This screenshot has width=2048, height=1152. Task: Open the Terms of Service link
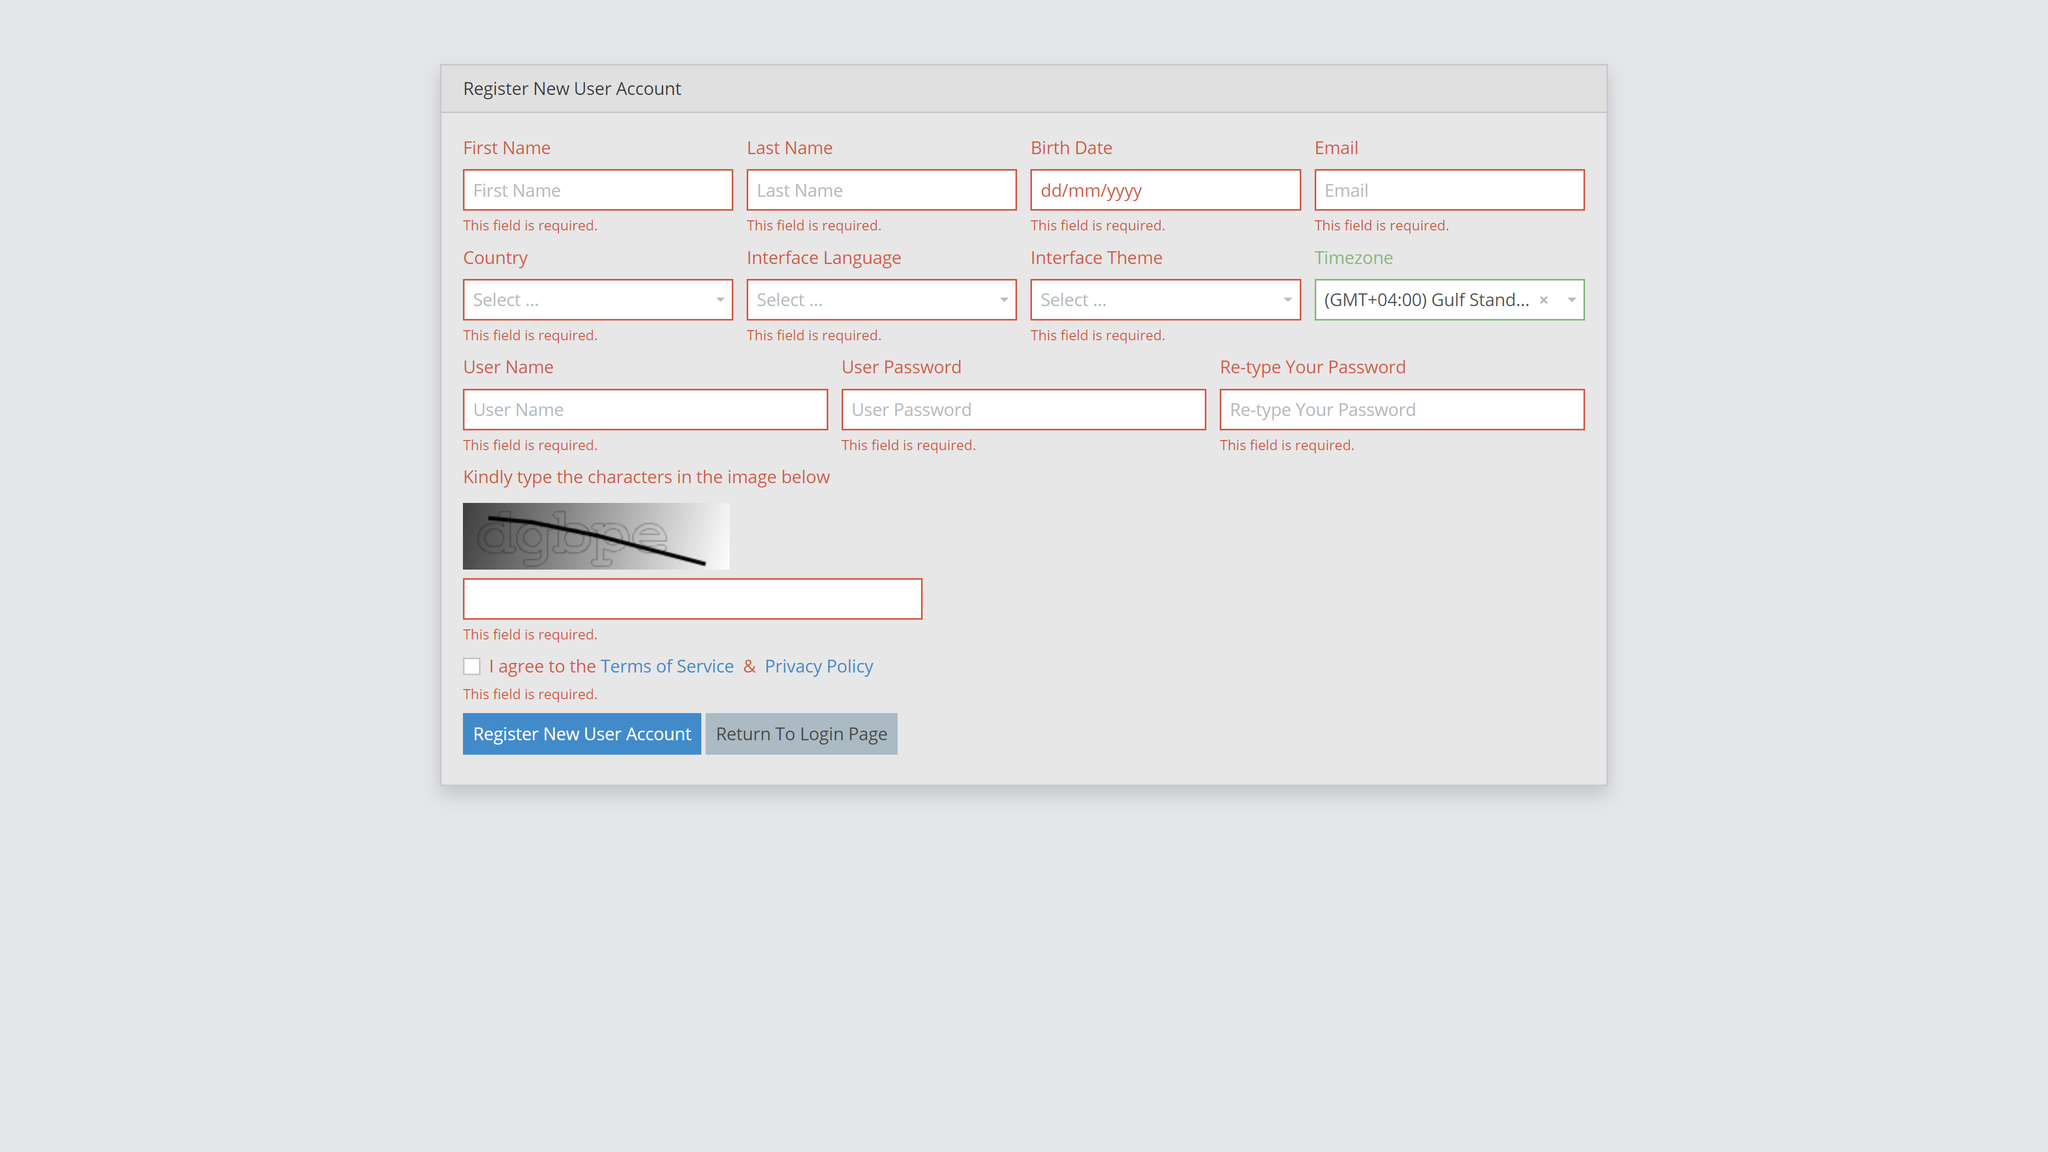(x=666, y=665)
